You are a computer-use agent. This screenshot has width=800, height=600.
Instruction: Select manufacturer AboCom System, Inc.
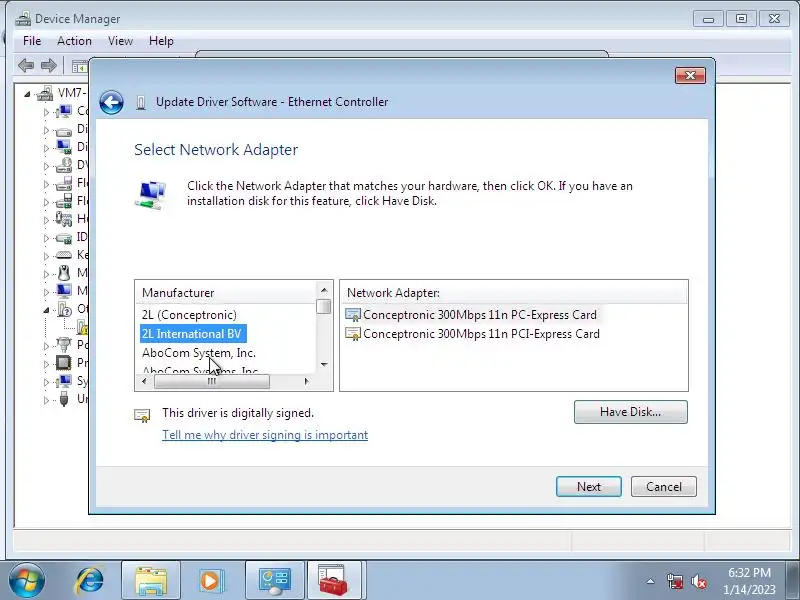(198, 353)
